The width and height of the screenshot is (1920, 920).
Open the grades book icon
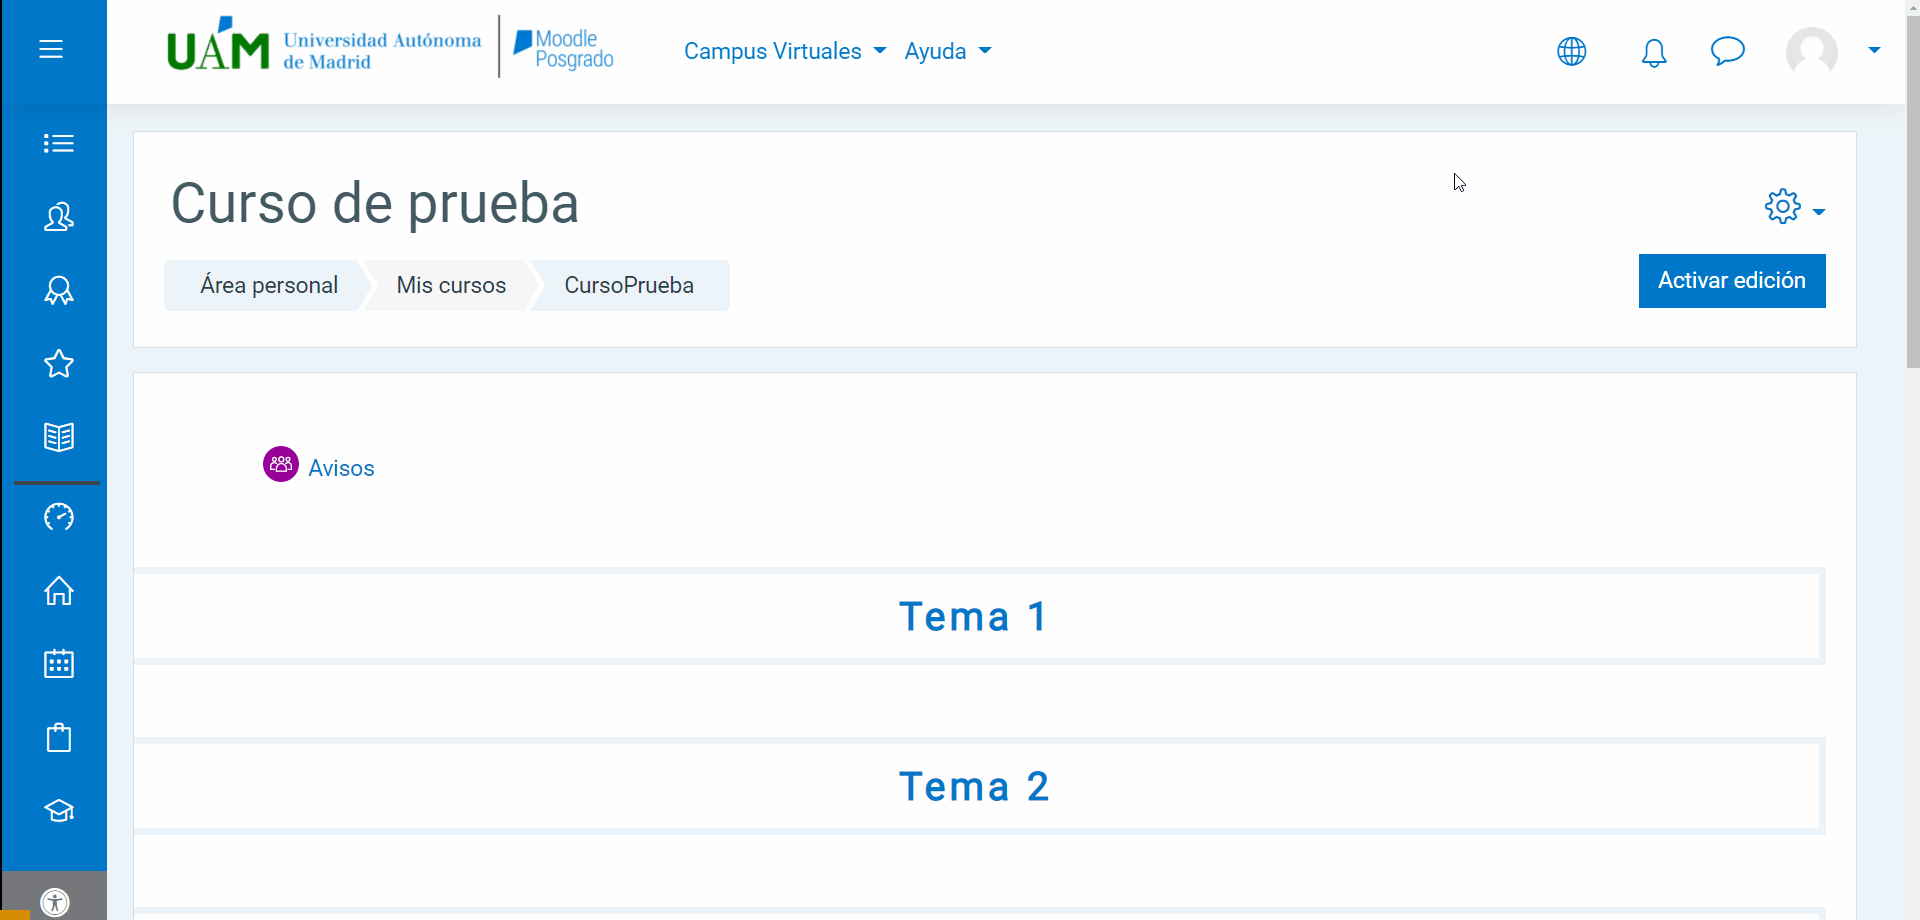click(59, 437)
